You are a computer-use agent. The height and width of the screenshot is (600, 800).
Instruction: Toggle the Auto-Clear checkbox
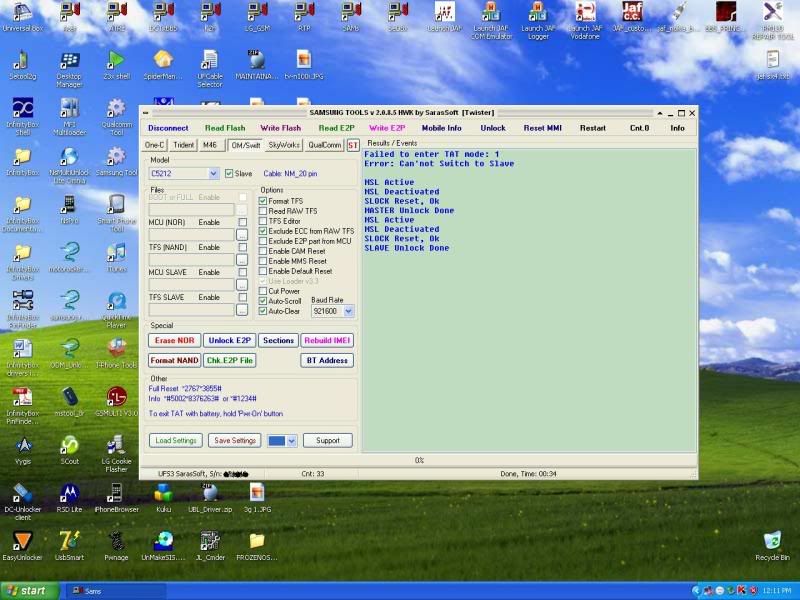(263, 311)
